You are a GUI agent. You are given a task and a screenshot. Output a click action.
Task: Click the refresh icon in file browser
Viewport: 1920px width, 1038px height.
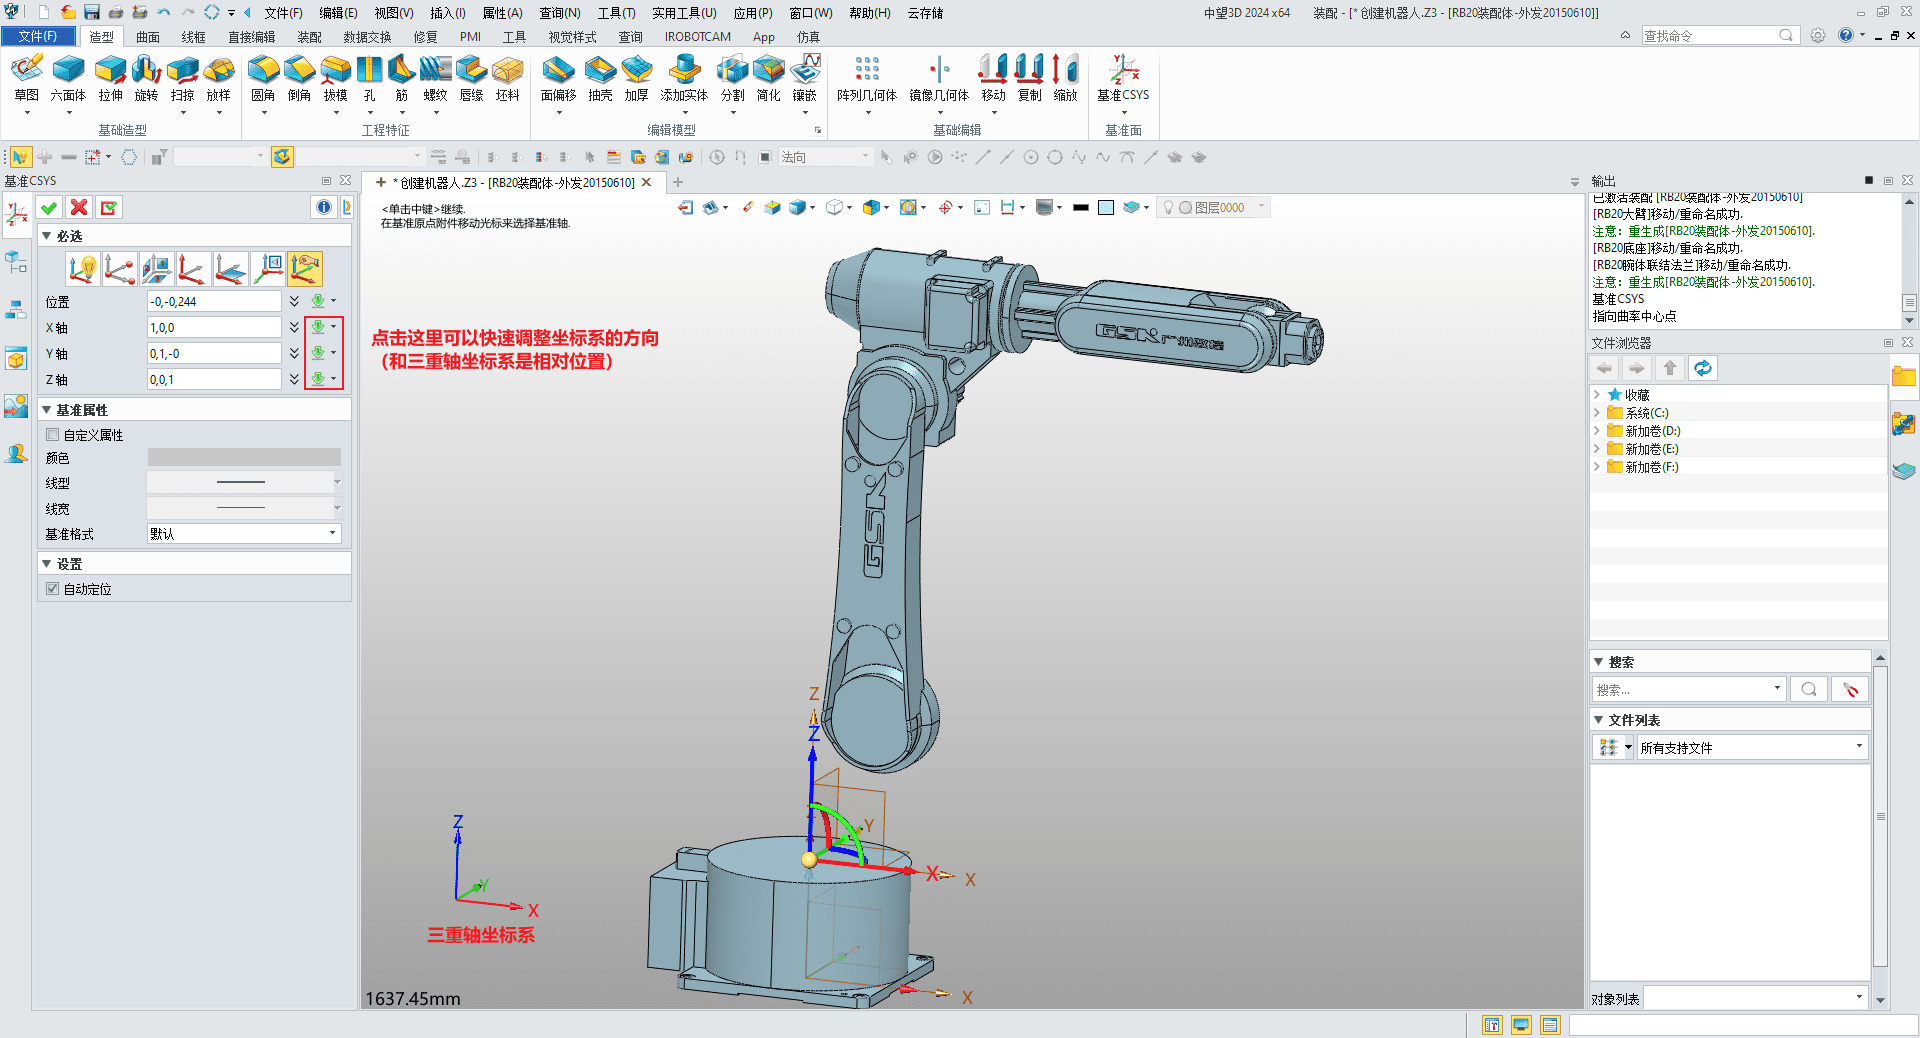click(x=1702, y=368)
